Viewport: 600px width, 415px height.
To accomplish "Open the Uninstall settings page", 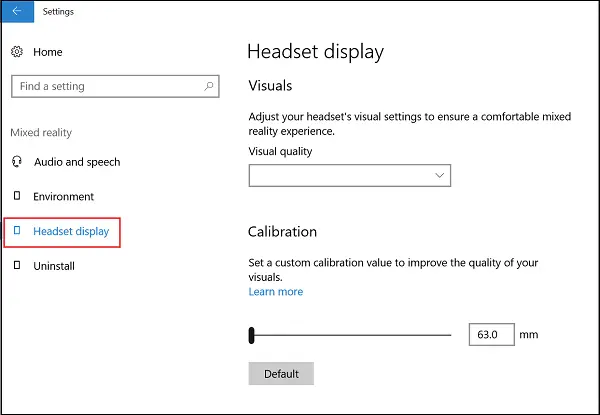I will click(x=54, y=266).
